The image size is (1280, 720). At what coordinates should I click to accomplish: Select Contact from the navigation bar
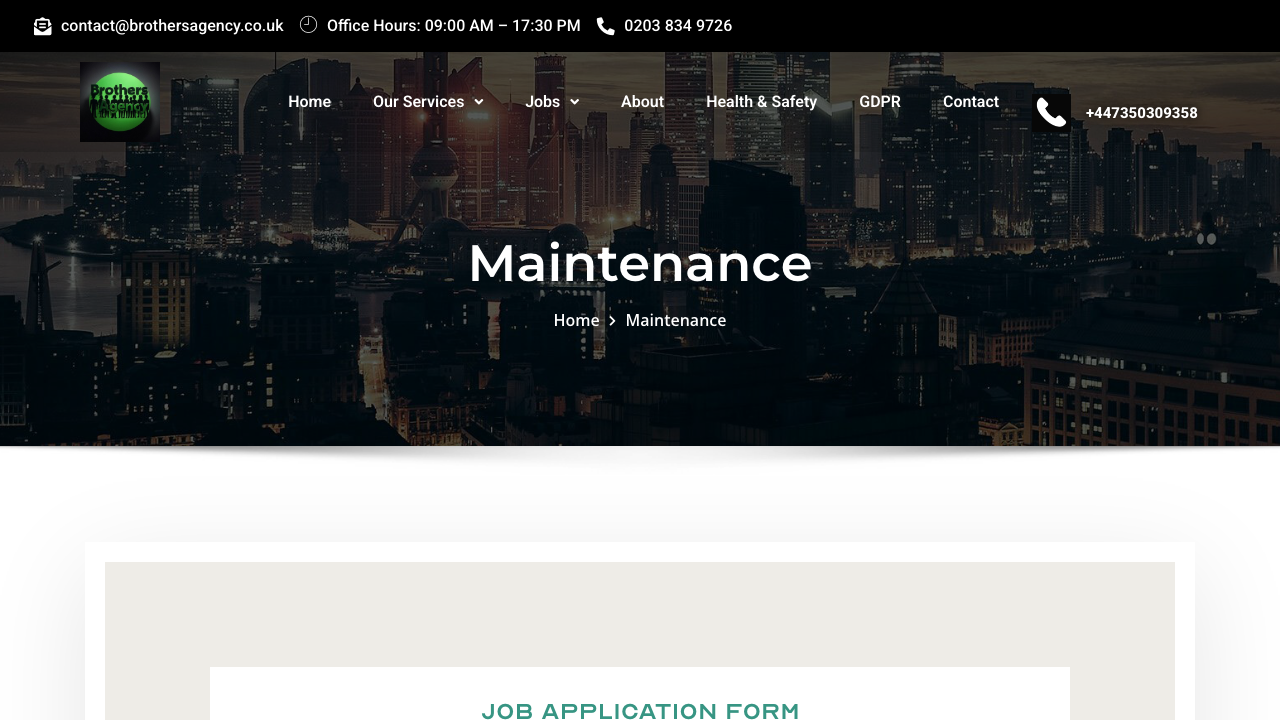[970, 101]
